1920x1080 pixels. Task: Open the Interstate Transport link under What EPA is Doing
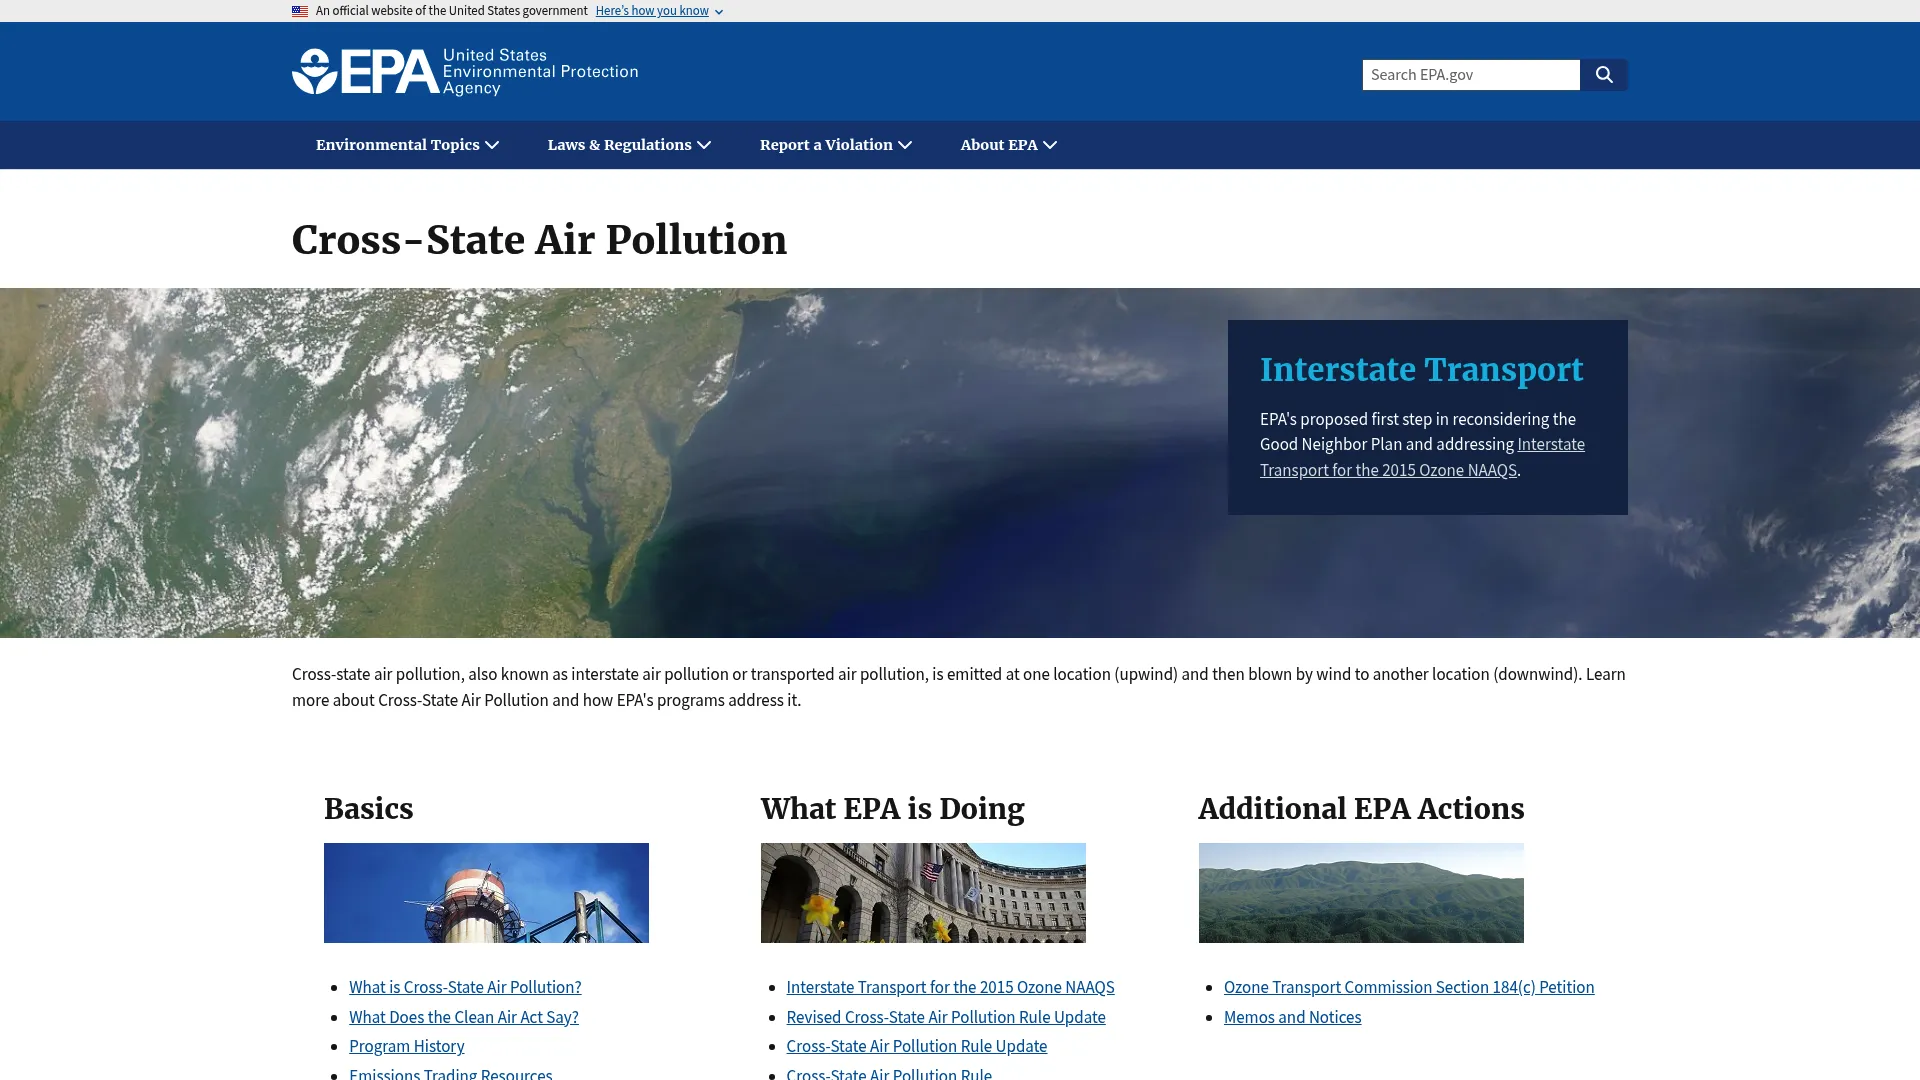pyautogui.click(x=950, y=987)
